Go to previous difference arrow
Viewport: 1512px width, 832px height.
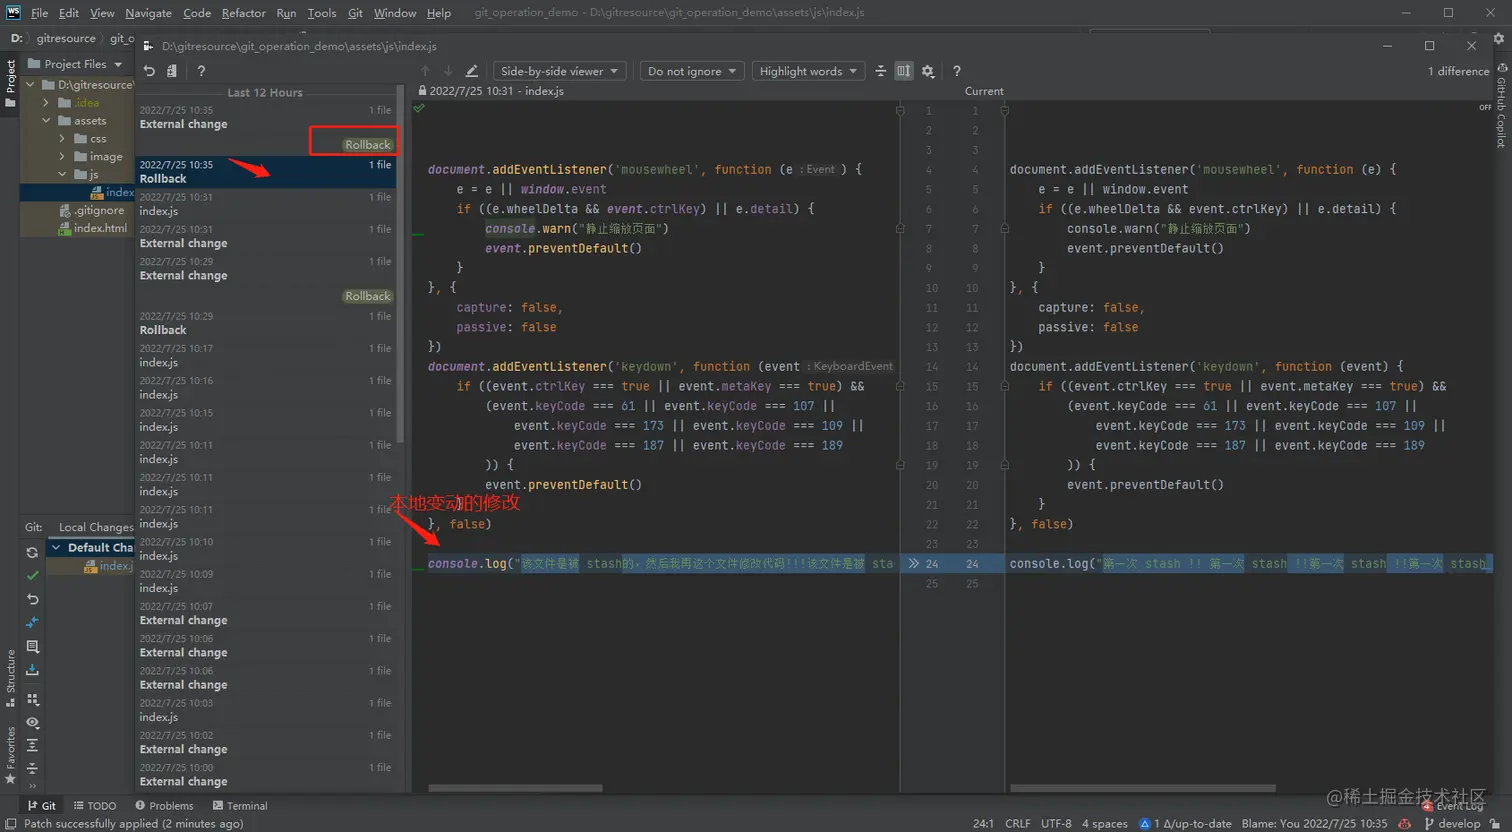point(425,71)
